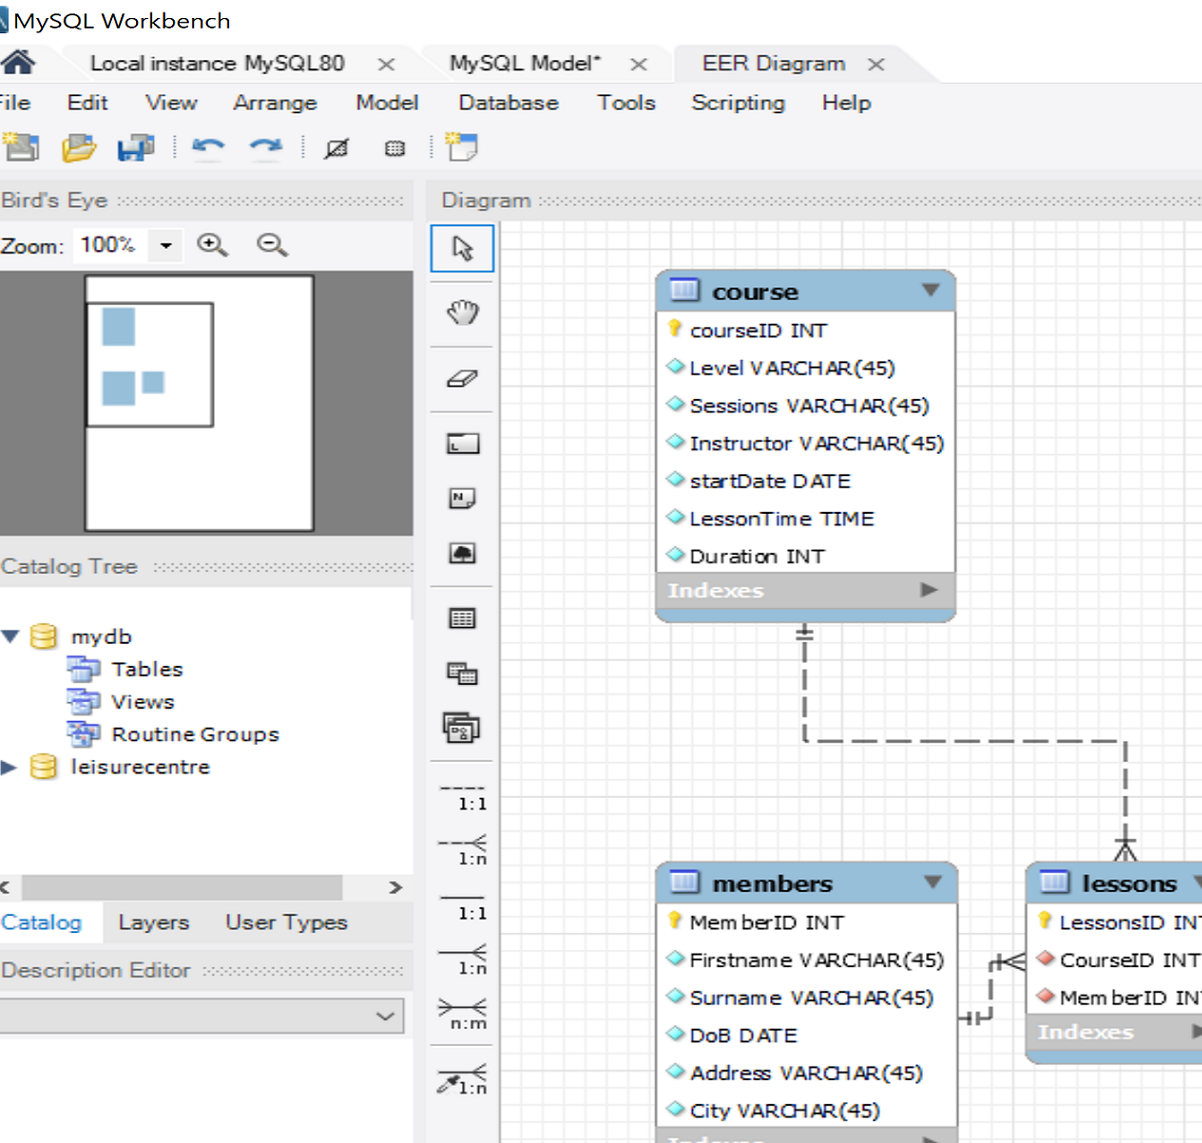Switch to the EER Diagram tab
Screen dimensions: 1202x1143
click(x=773, y=64)
